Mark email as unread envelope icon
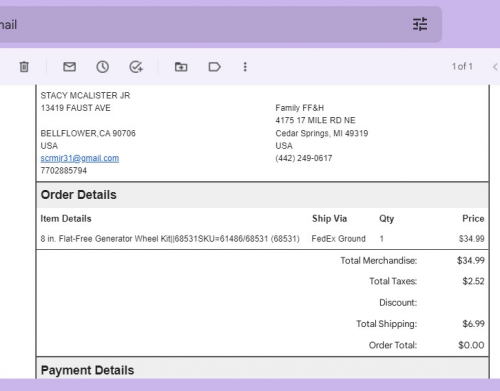500x391 pixels. coord(69,67)
